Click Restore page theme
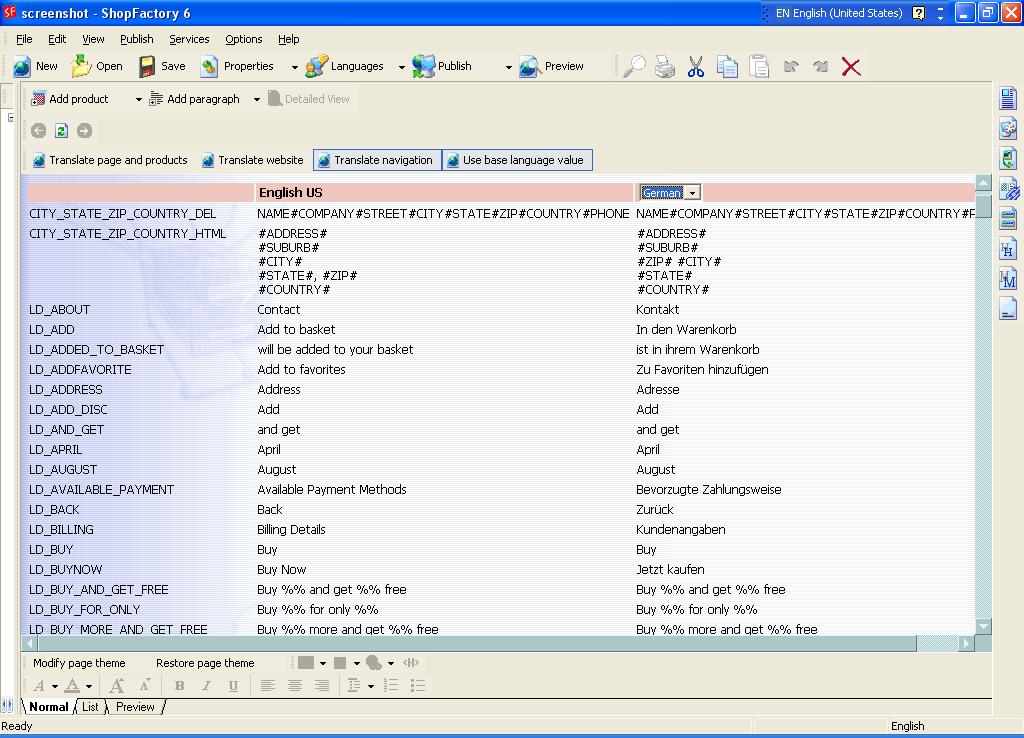 [x=205, y=663]
